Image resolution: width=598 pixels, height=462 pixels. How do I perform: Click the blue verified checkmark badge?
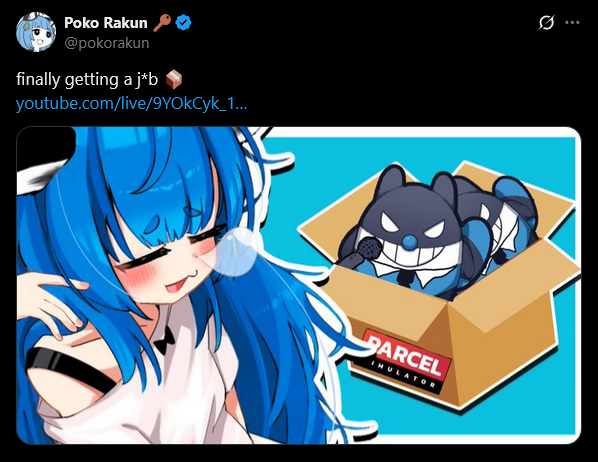point(183,23)
